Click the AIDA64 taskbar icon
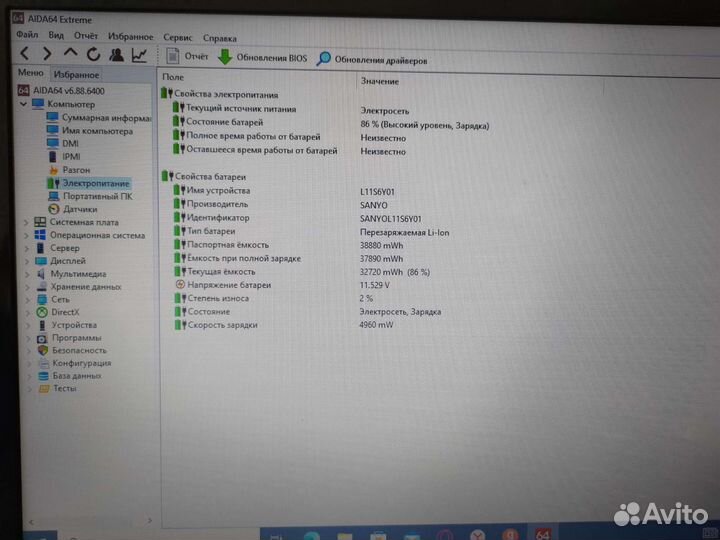 point(542,534)
